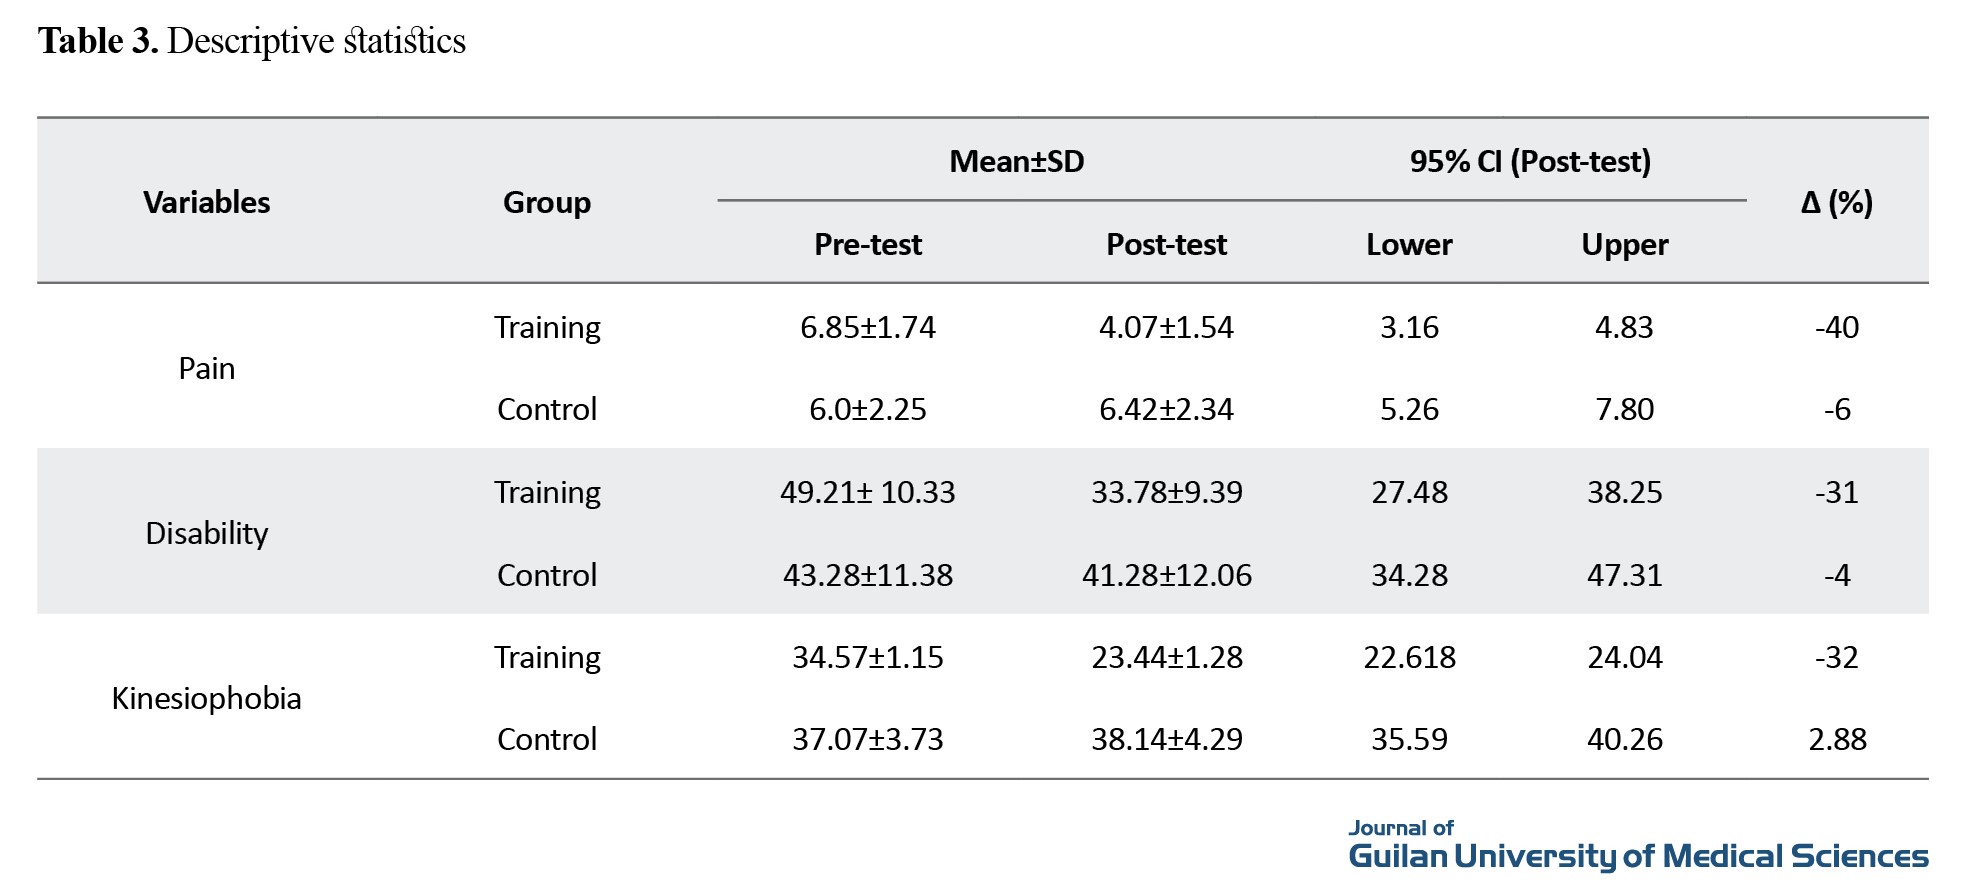Open the Guilan University of Medical Sciences logo
Screen dimensions: 1970x882
(x=1638, y=846)
